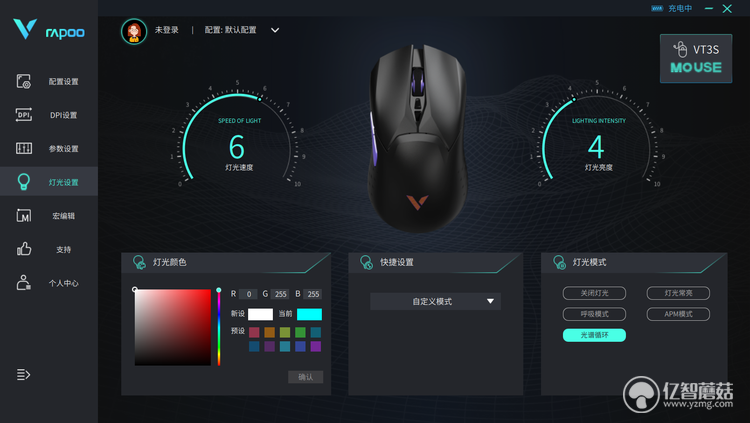750x423 pixels.
Task: Expand the 默认配置 profile chevron
Action: pyautogui.click(x=275, y=30)
